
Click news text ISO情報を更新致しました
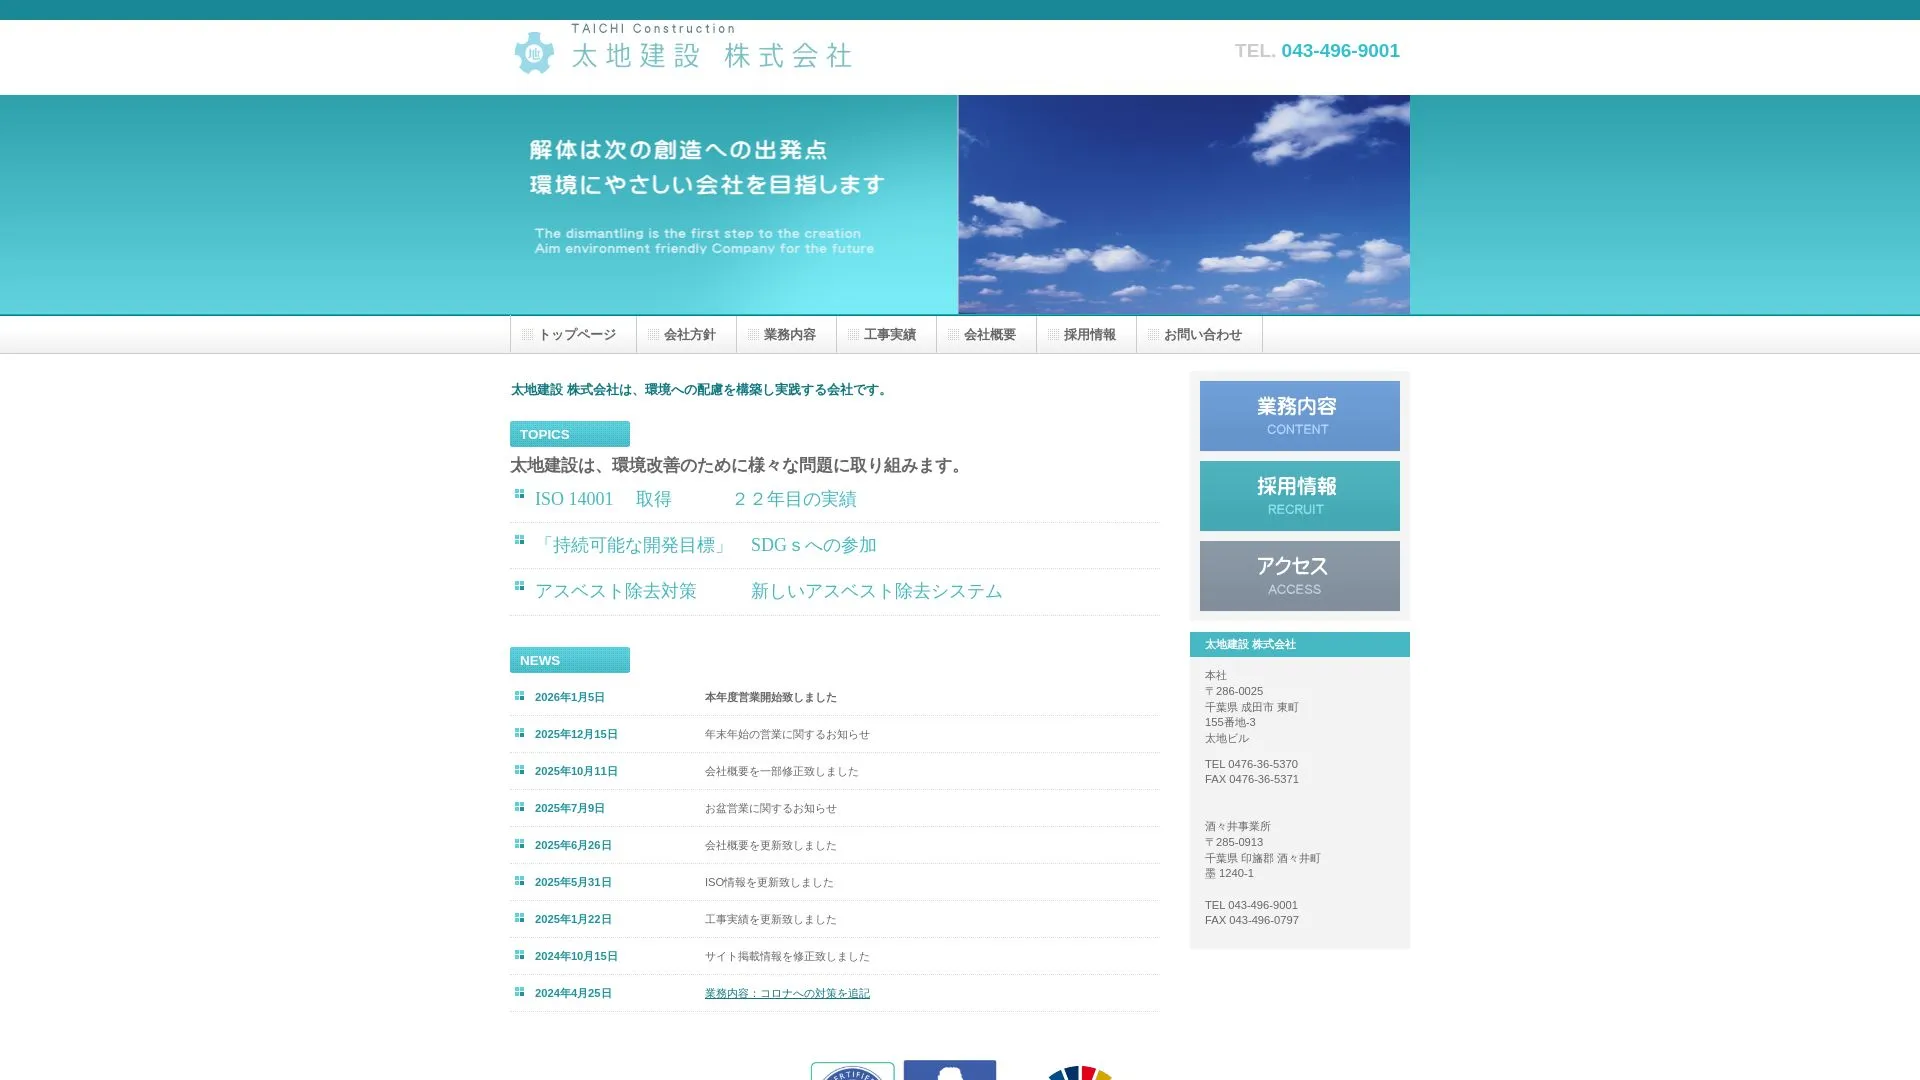(769, 882)
